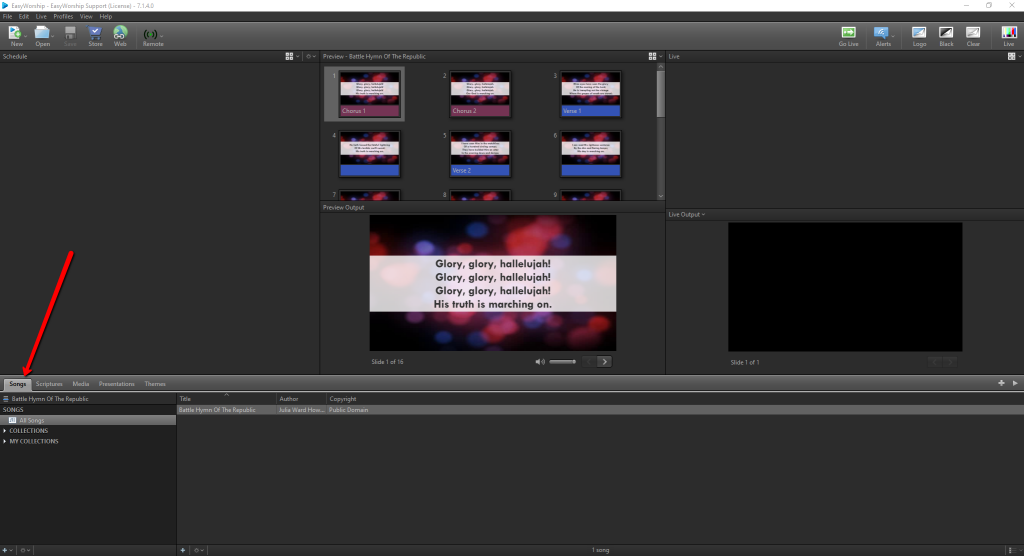Click the Preview slide list scrollbar
Screen dimensions: 1024x556
click(660, 93)
